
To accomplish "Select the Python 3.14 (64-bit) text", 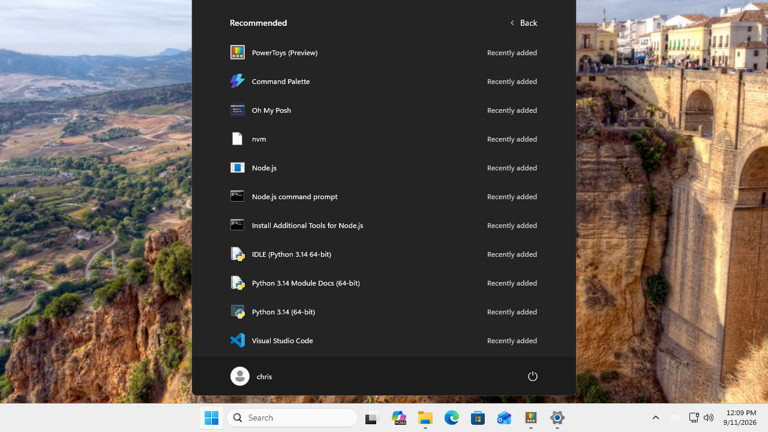I will pos(284,312).
